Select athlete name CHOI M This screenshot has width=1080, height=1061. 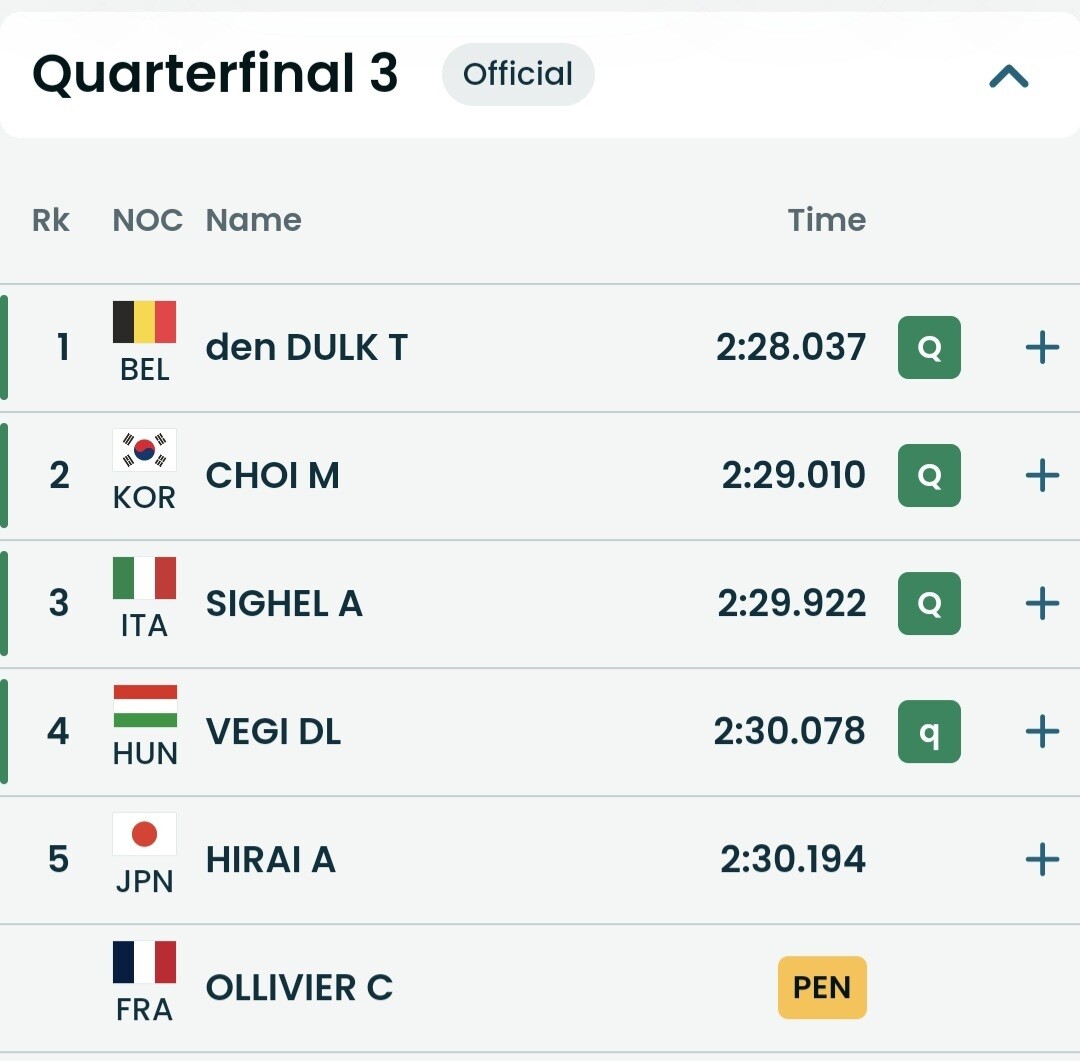272,475
